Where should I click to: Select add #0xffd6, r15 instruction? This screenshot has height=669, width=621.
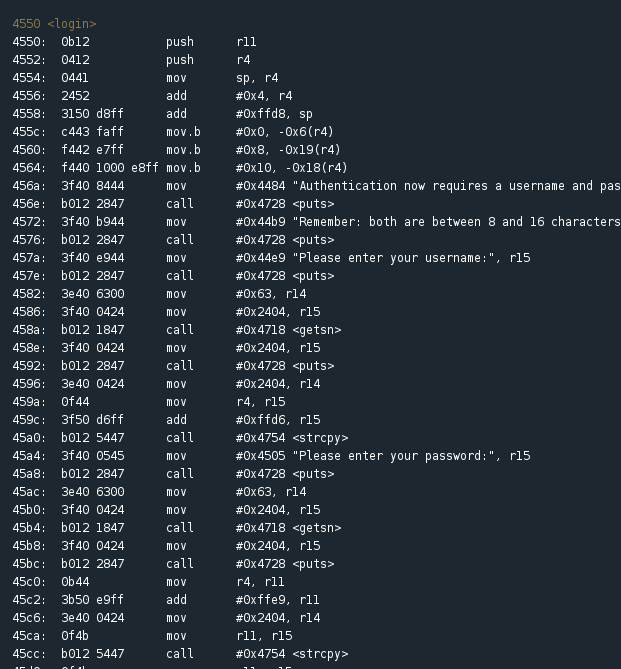[x=166, y=420]
